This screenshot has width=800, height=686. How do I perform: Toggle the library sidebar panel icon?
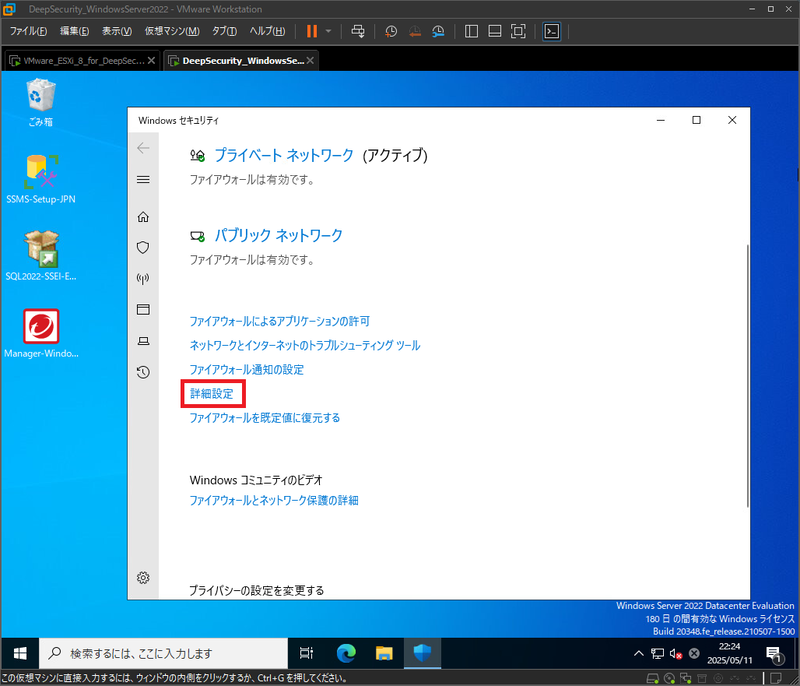tap(471, 32)
